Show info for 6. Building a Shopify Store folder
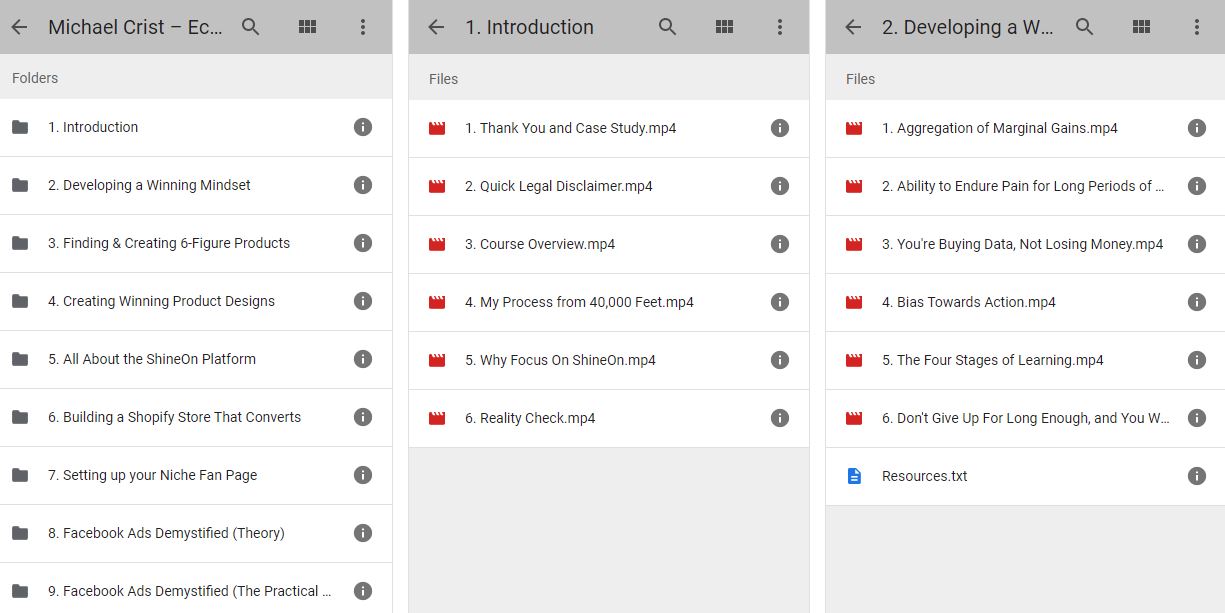This screenshot has width=1225, height=613. pyautogui.click(x=363, y=417)
